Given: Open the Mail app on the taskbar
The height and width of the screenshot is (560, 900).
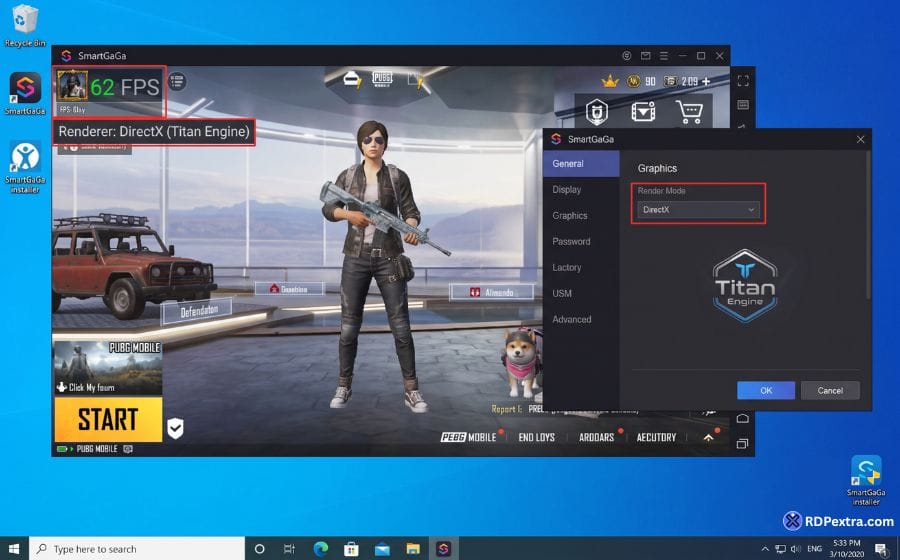Looking at the screenshot, I should click(x=382, y=549).
